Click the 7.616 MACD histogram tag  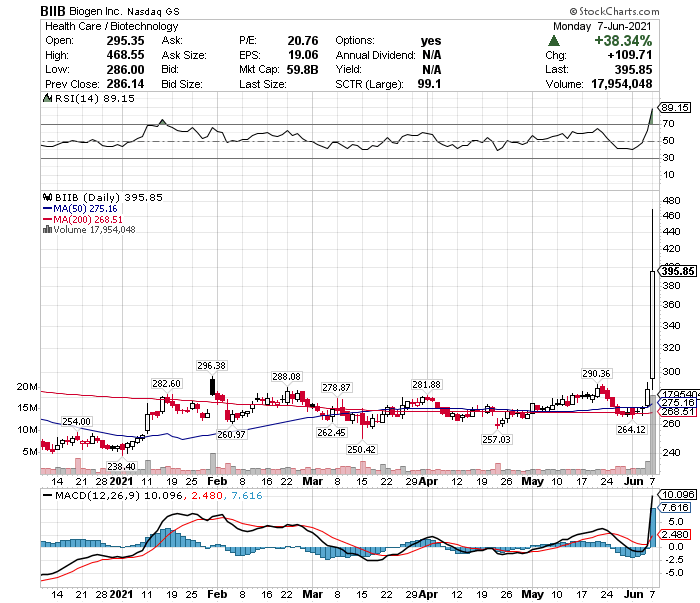tap(675, 507)
